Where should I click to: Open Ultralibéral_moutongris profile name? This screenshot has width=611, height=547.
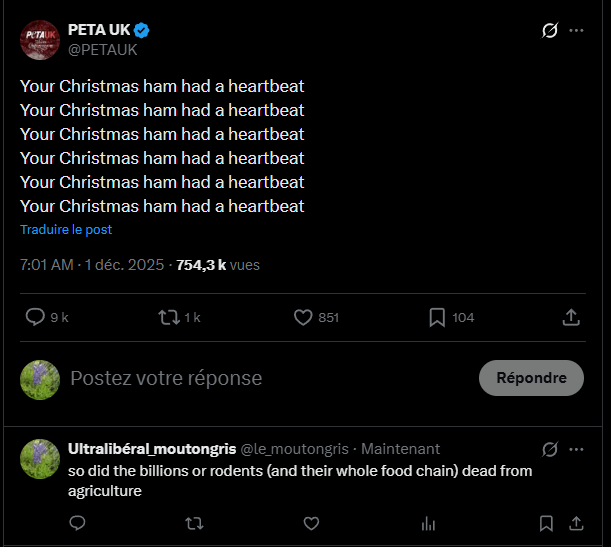coord(150,449)
